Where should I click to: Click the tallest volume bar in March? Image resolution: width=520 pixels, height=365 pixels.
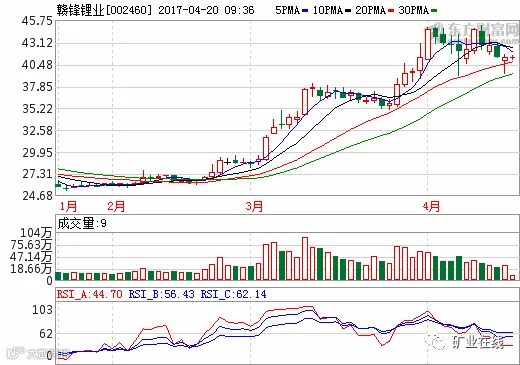coord(305,258)
